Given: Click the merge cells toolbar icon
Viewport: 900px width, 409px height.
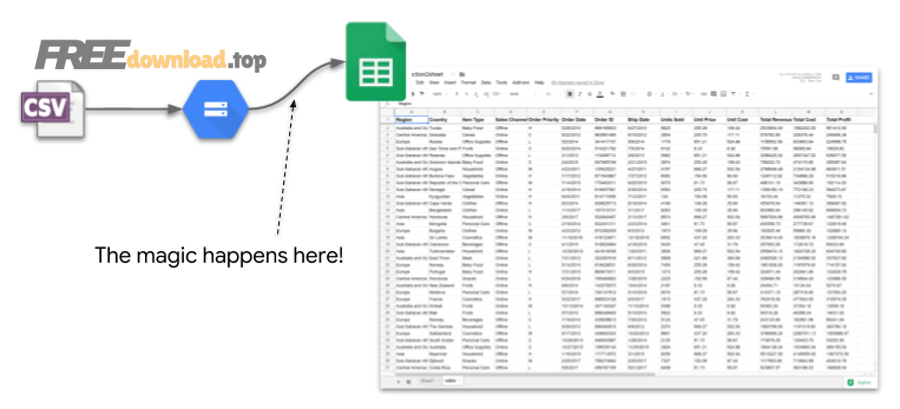Looking at the screenshot, I should (634, 94).
